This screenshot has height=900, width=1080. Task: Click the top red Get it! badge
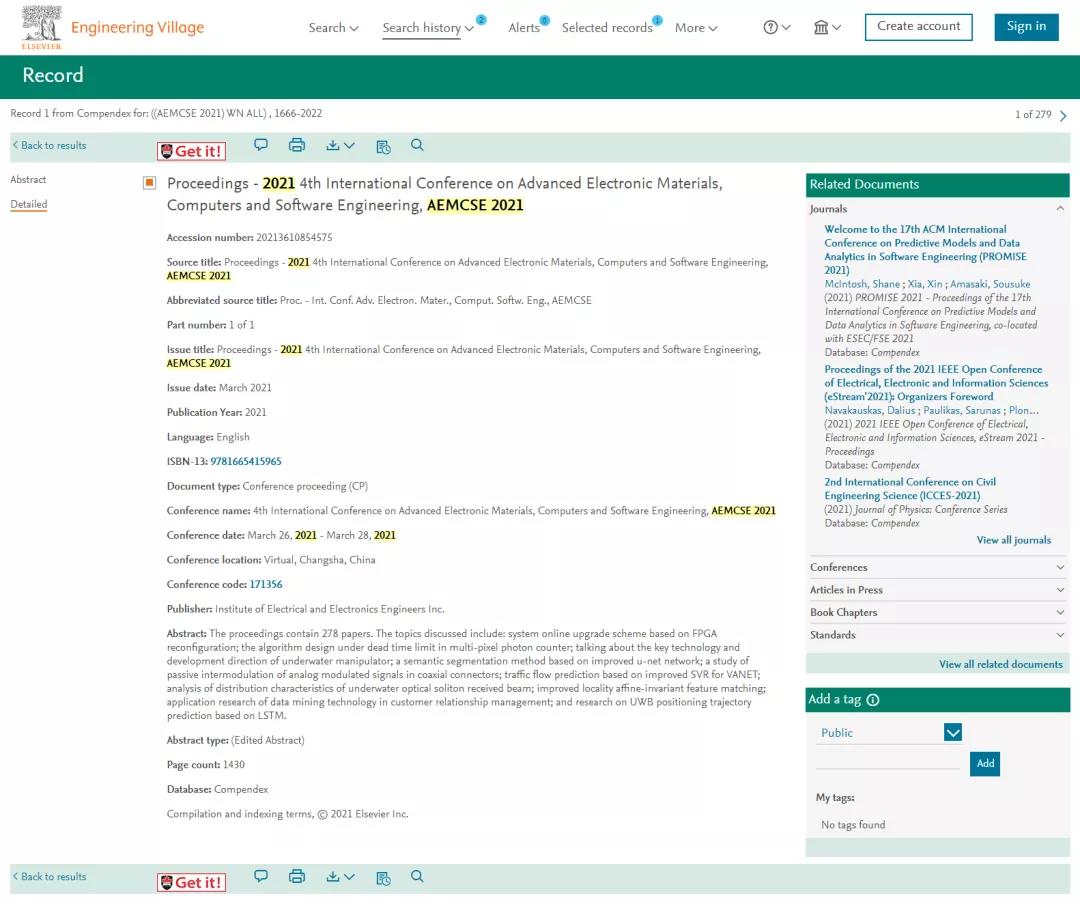pos(192,151)
